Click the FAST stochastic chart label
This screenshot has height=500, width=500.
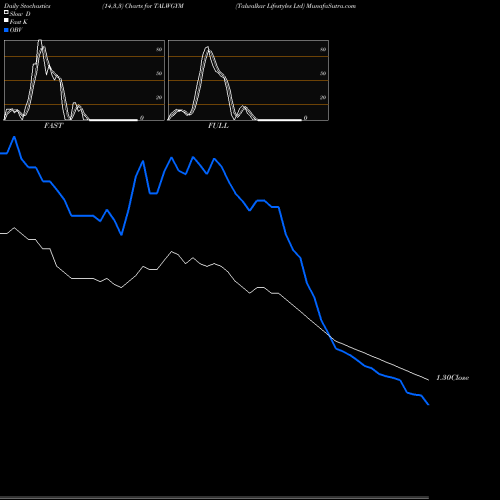(53, 126)
